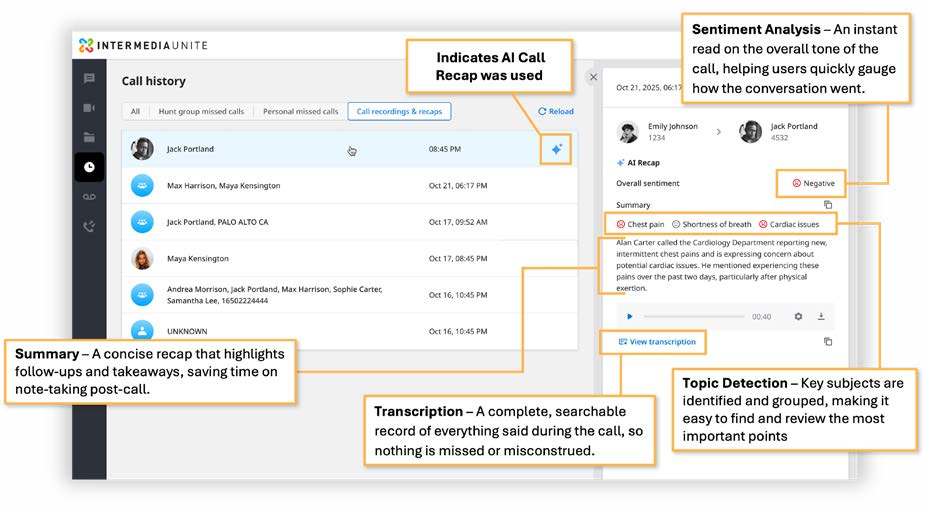Select Call recordings & recaps tab
Screen dimensions: 926x511
pyautogui.click(x=399, y=111)
